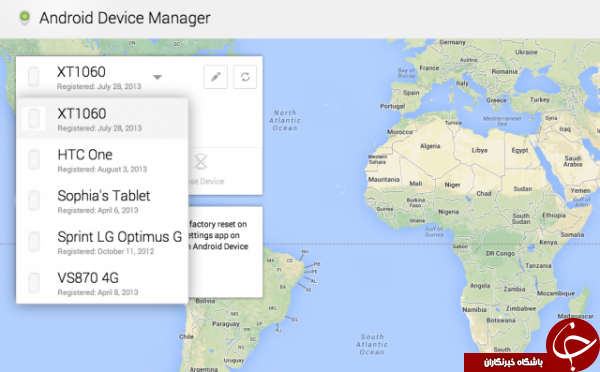Choose Sophia's Tablet from the list

[102, 201]
